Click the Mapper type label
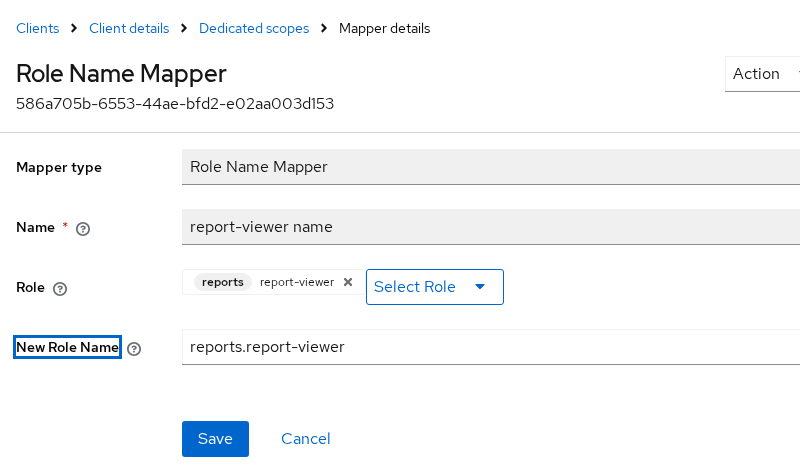The width and height of the screenshot is (800, 476). point(59,167)
